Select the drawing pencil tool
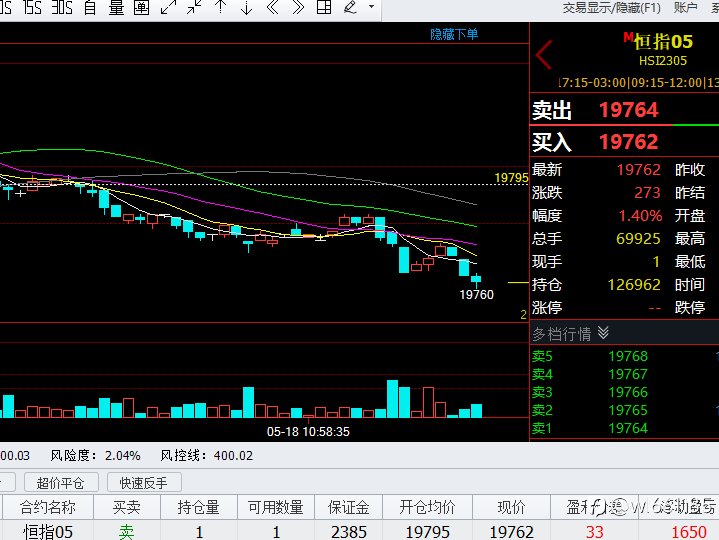This screenshot has height=540, width=719. [350, 7]
